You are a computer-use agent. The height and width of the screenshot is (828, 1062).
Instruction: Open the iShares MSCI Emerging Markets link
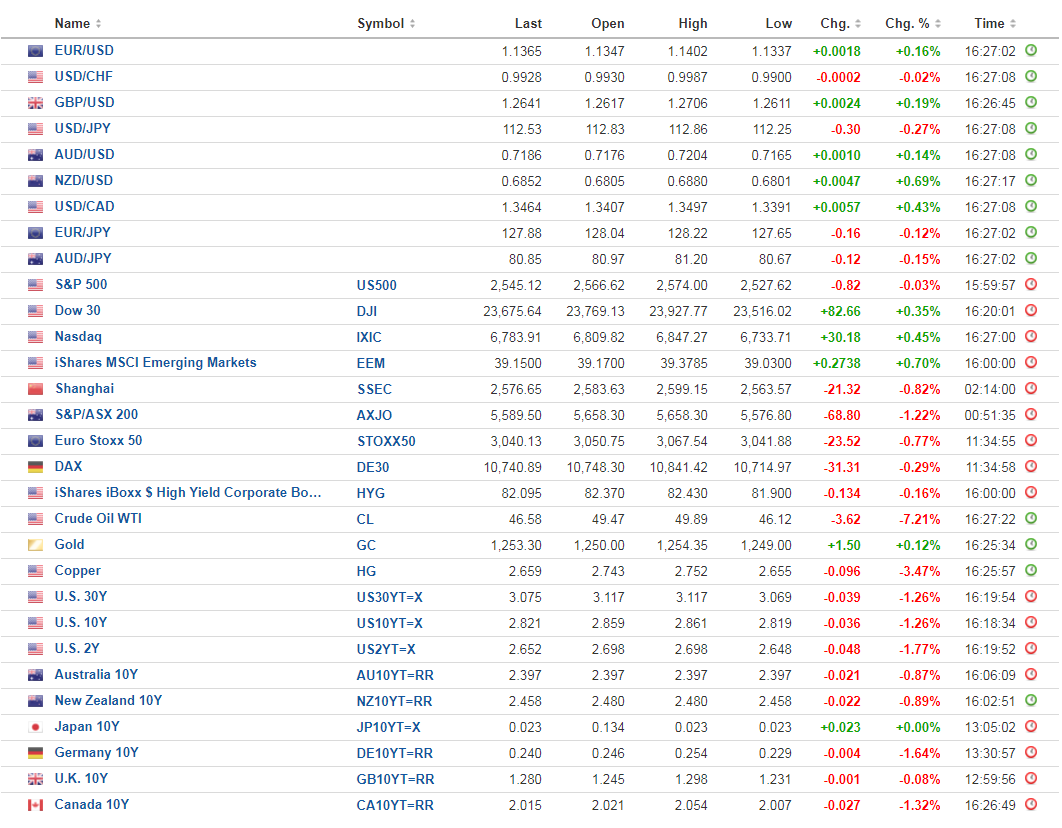155,363
